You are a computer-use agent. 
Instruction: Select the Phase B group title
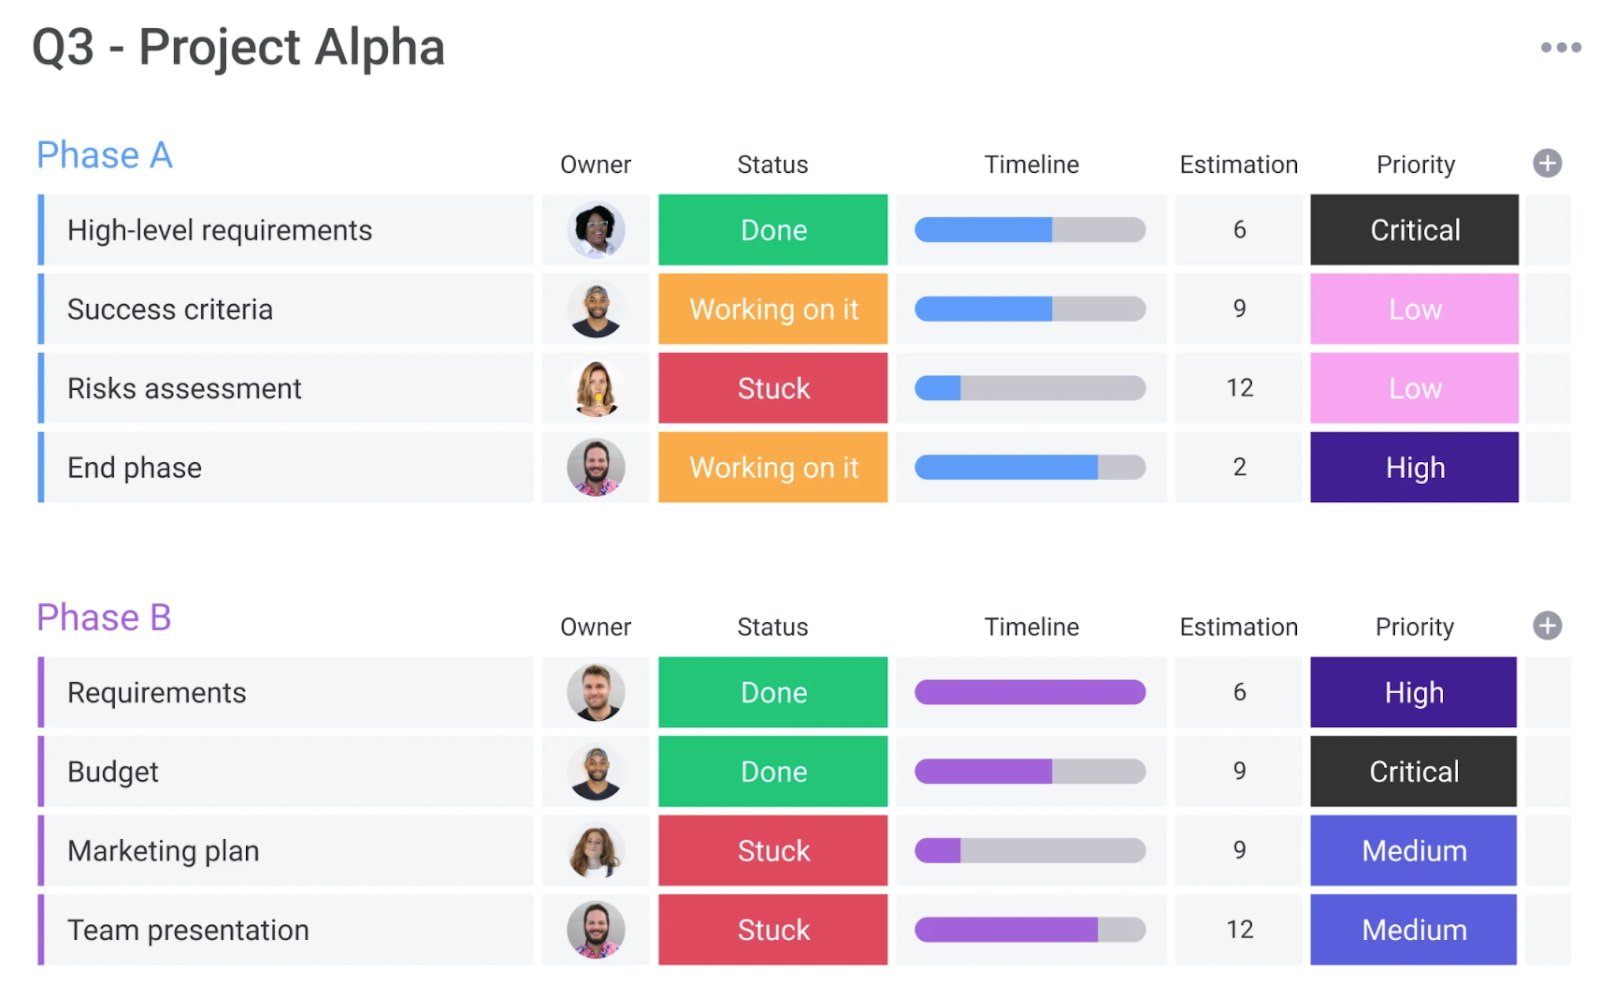[103, 617]
